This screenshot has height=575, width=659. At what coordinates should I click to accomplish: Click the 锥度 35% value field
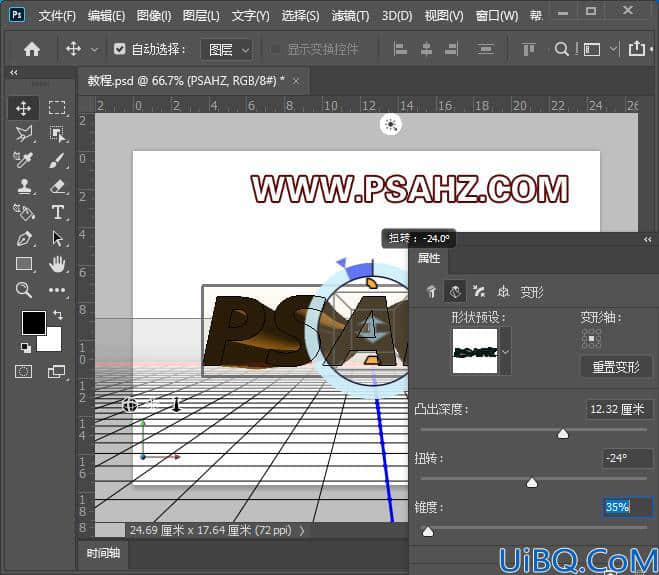628,507
